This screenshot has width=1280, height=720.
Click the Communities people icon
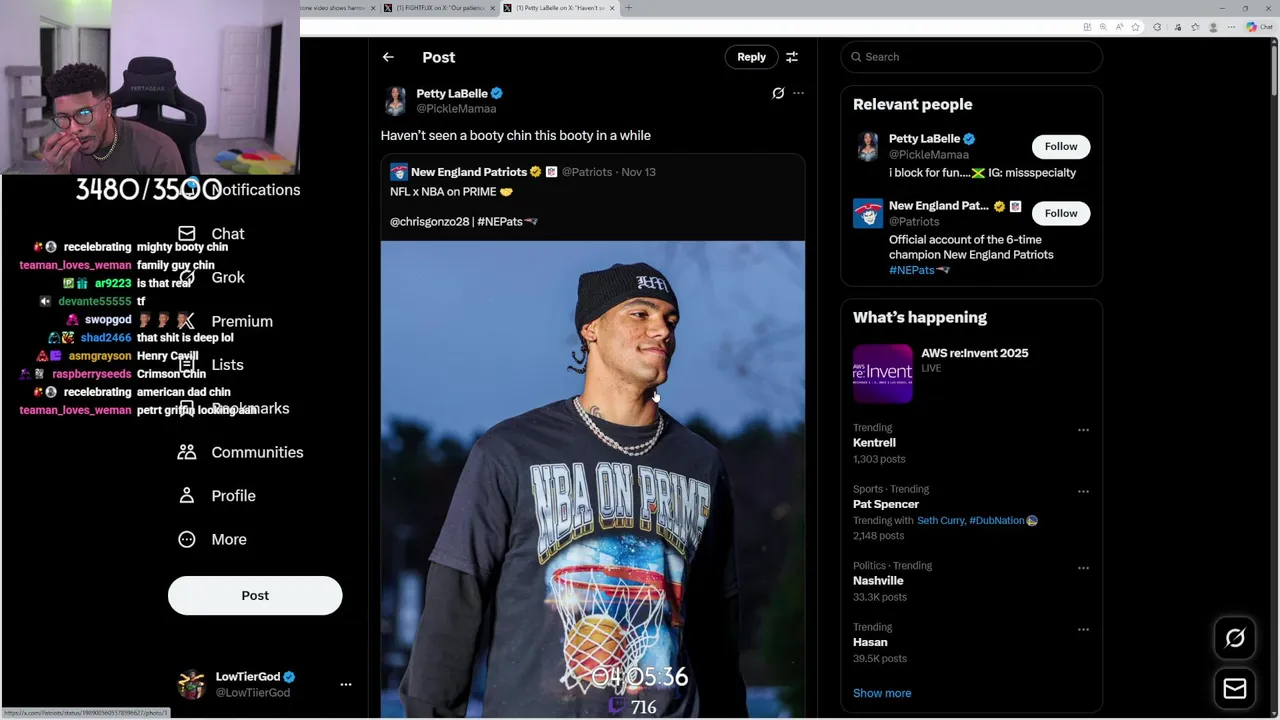point(187,452)
